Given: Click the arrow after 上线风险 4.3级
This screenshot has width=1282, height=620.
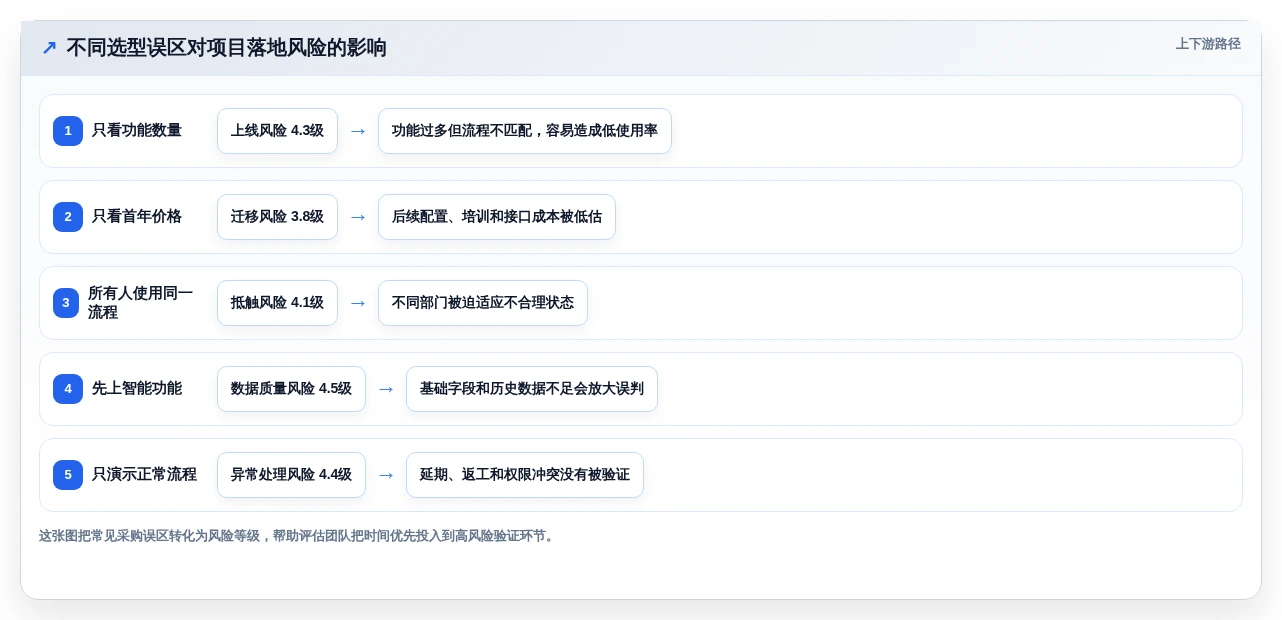Looking at the screenshot, I should tap(358, 131).
